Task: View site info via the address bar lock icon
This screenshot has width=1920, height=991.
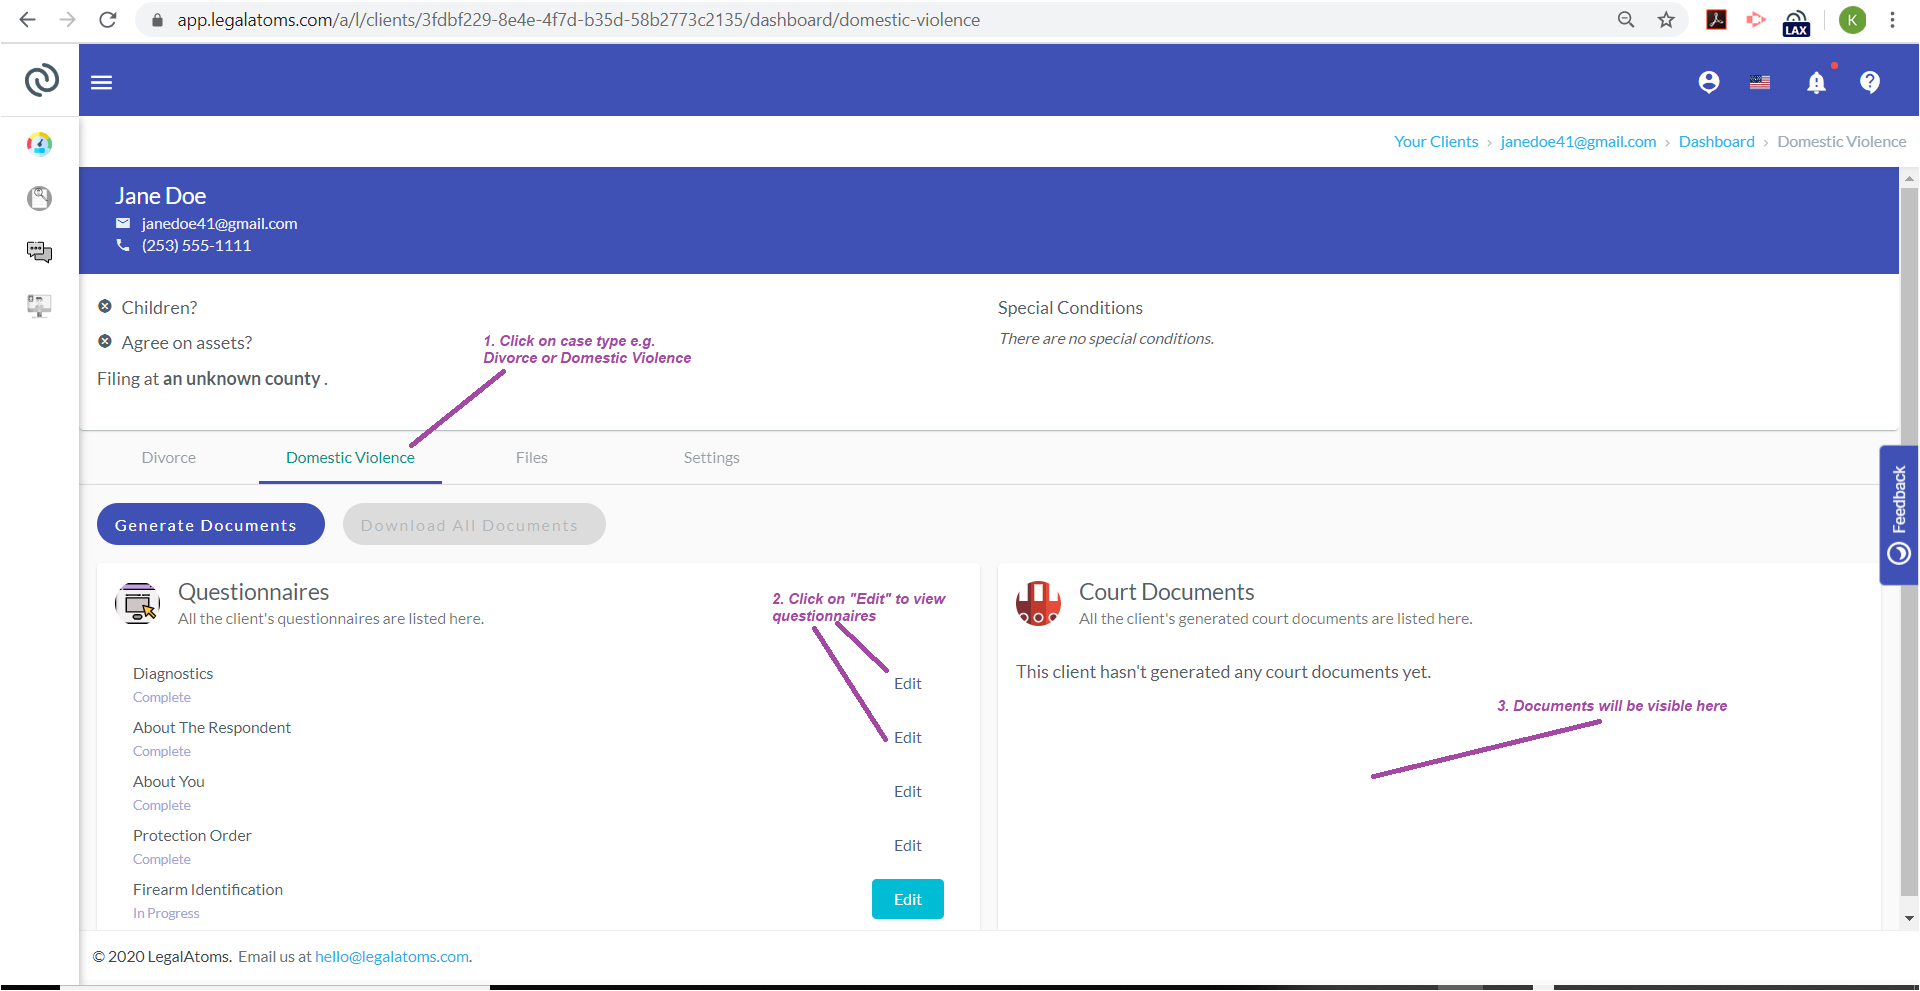Action: point(156,19)
